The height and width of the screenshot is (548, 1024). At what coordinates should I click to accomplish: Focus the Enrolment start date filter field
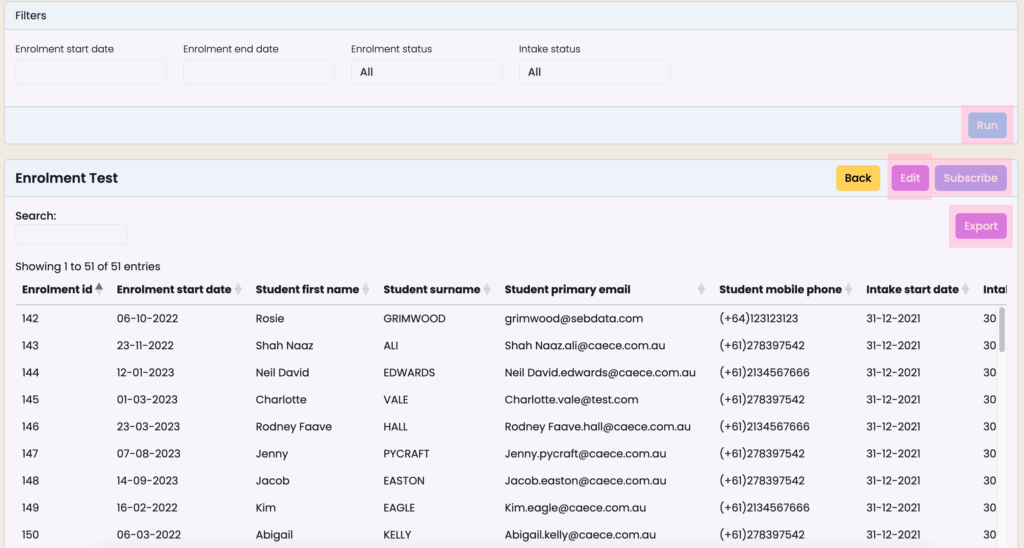point(91,72)
